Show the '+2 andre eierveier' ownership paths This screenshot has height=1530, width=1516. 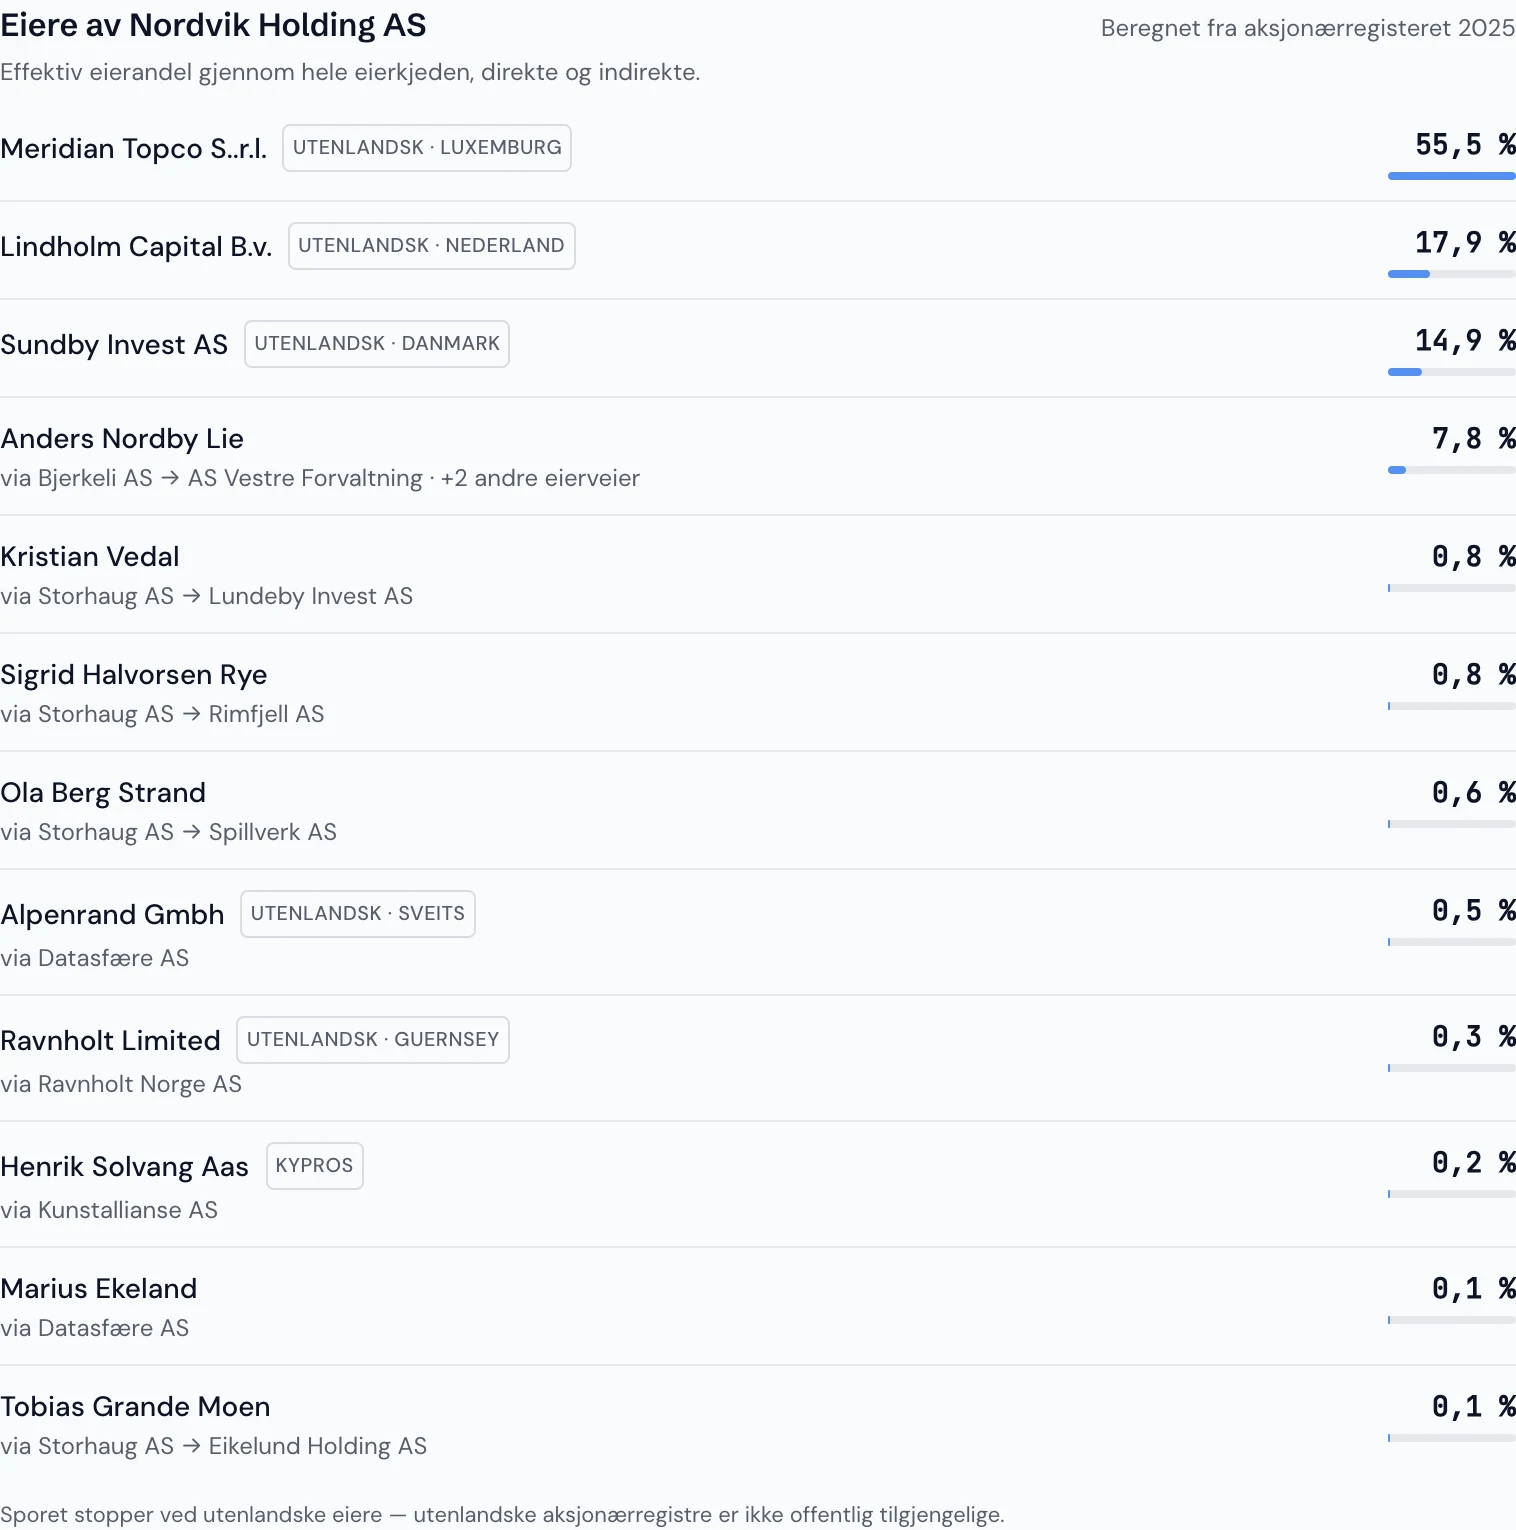[x=540, y=478]
